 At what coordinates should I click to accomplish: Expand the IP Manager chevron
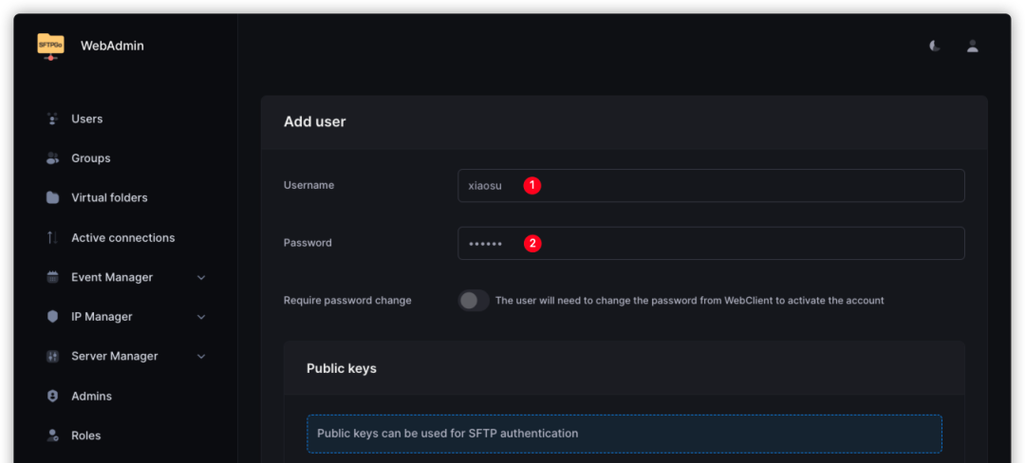click(201, 317)
